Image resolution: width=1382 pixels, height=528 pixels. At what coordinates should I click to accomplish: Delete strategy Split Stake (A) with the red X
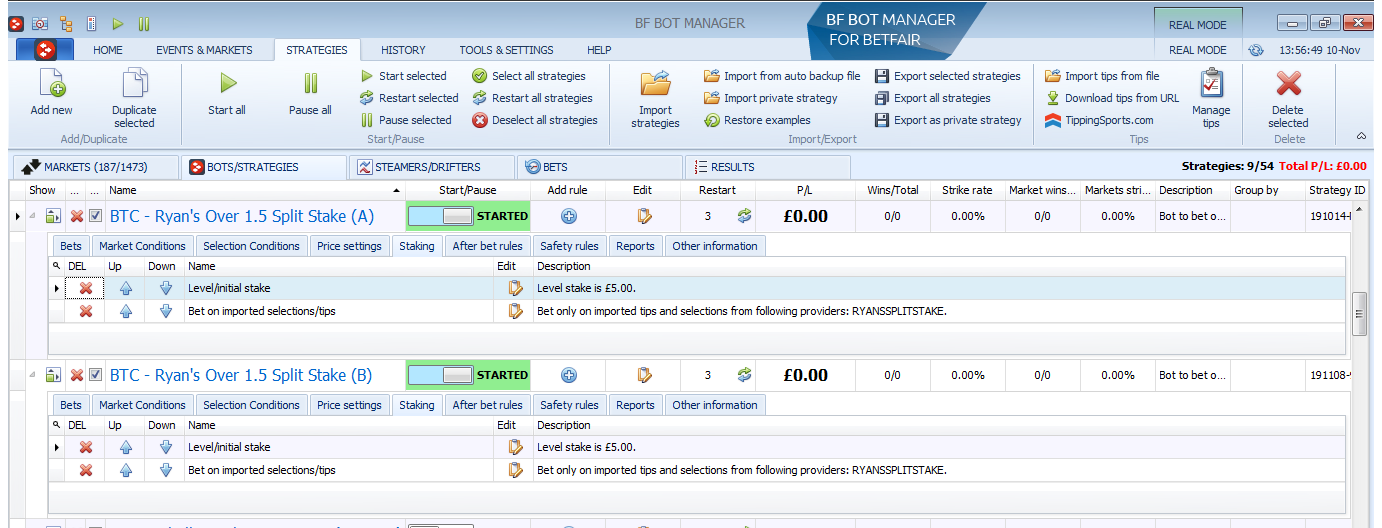pos(77,216)
